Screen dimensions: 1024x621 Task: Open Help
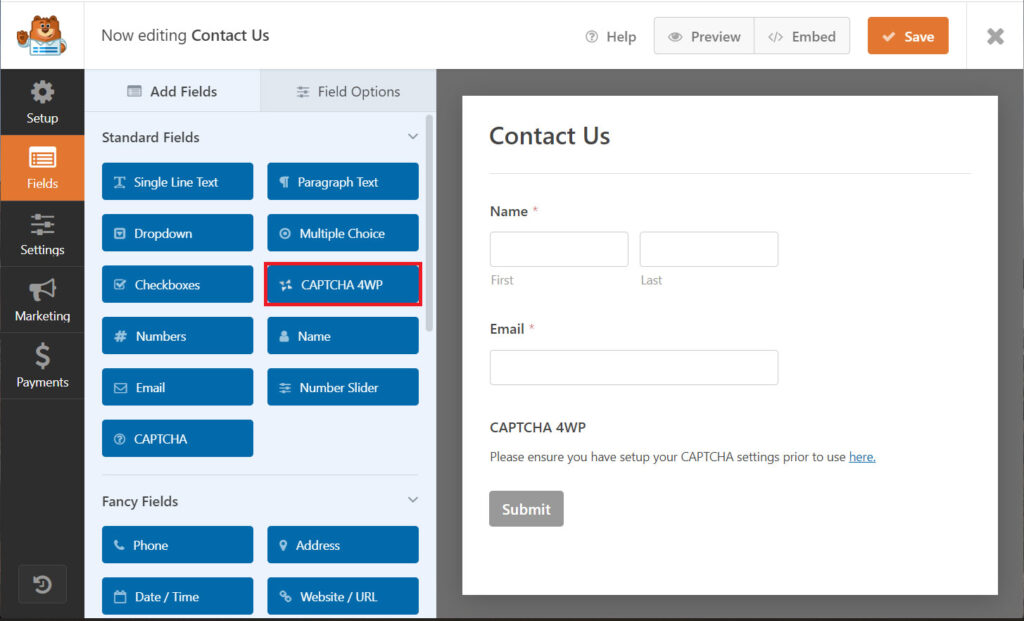(610, 36)
